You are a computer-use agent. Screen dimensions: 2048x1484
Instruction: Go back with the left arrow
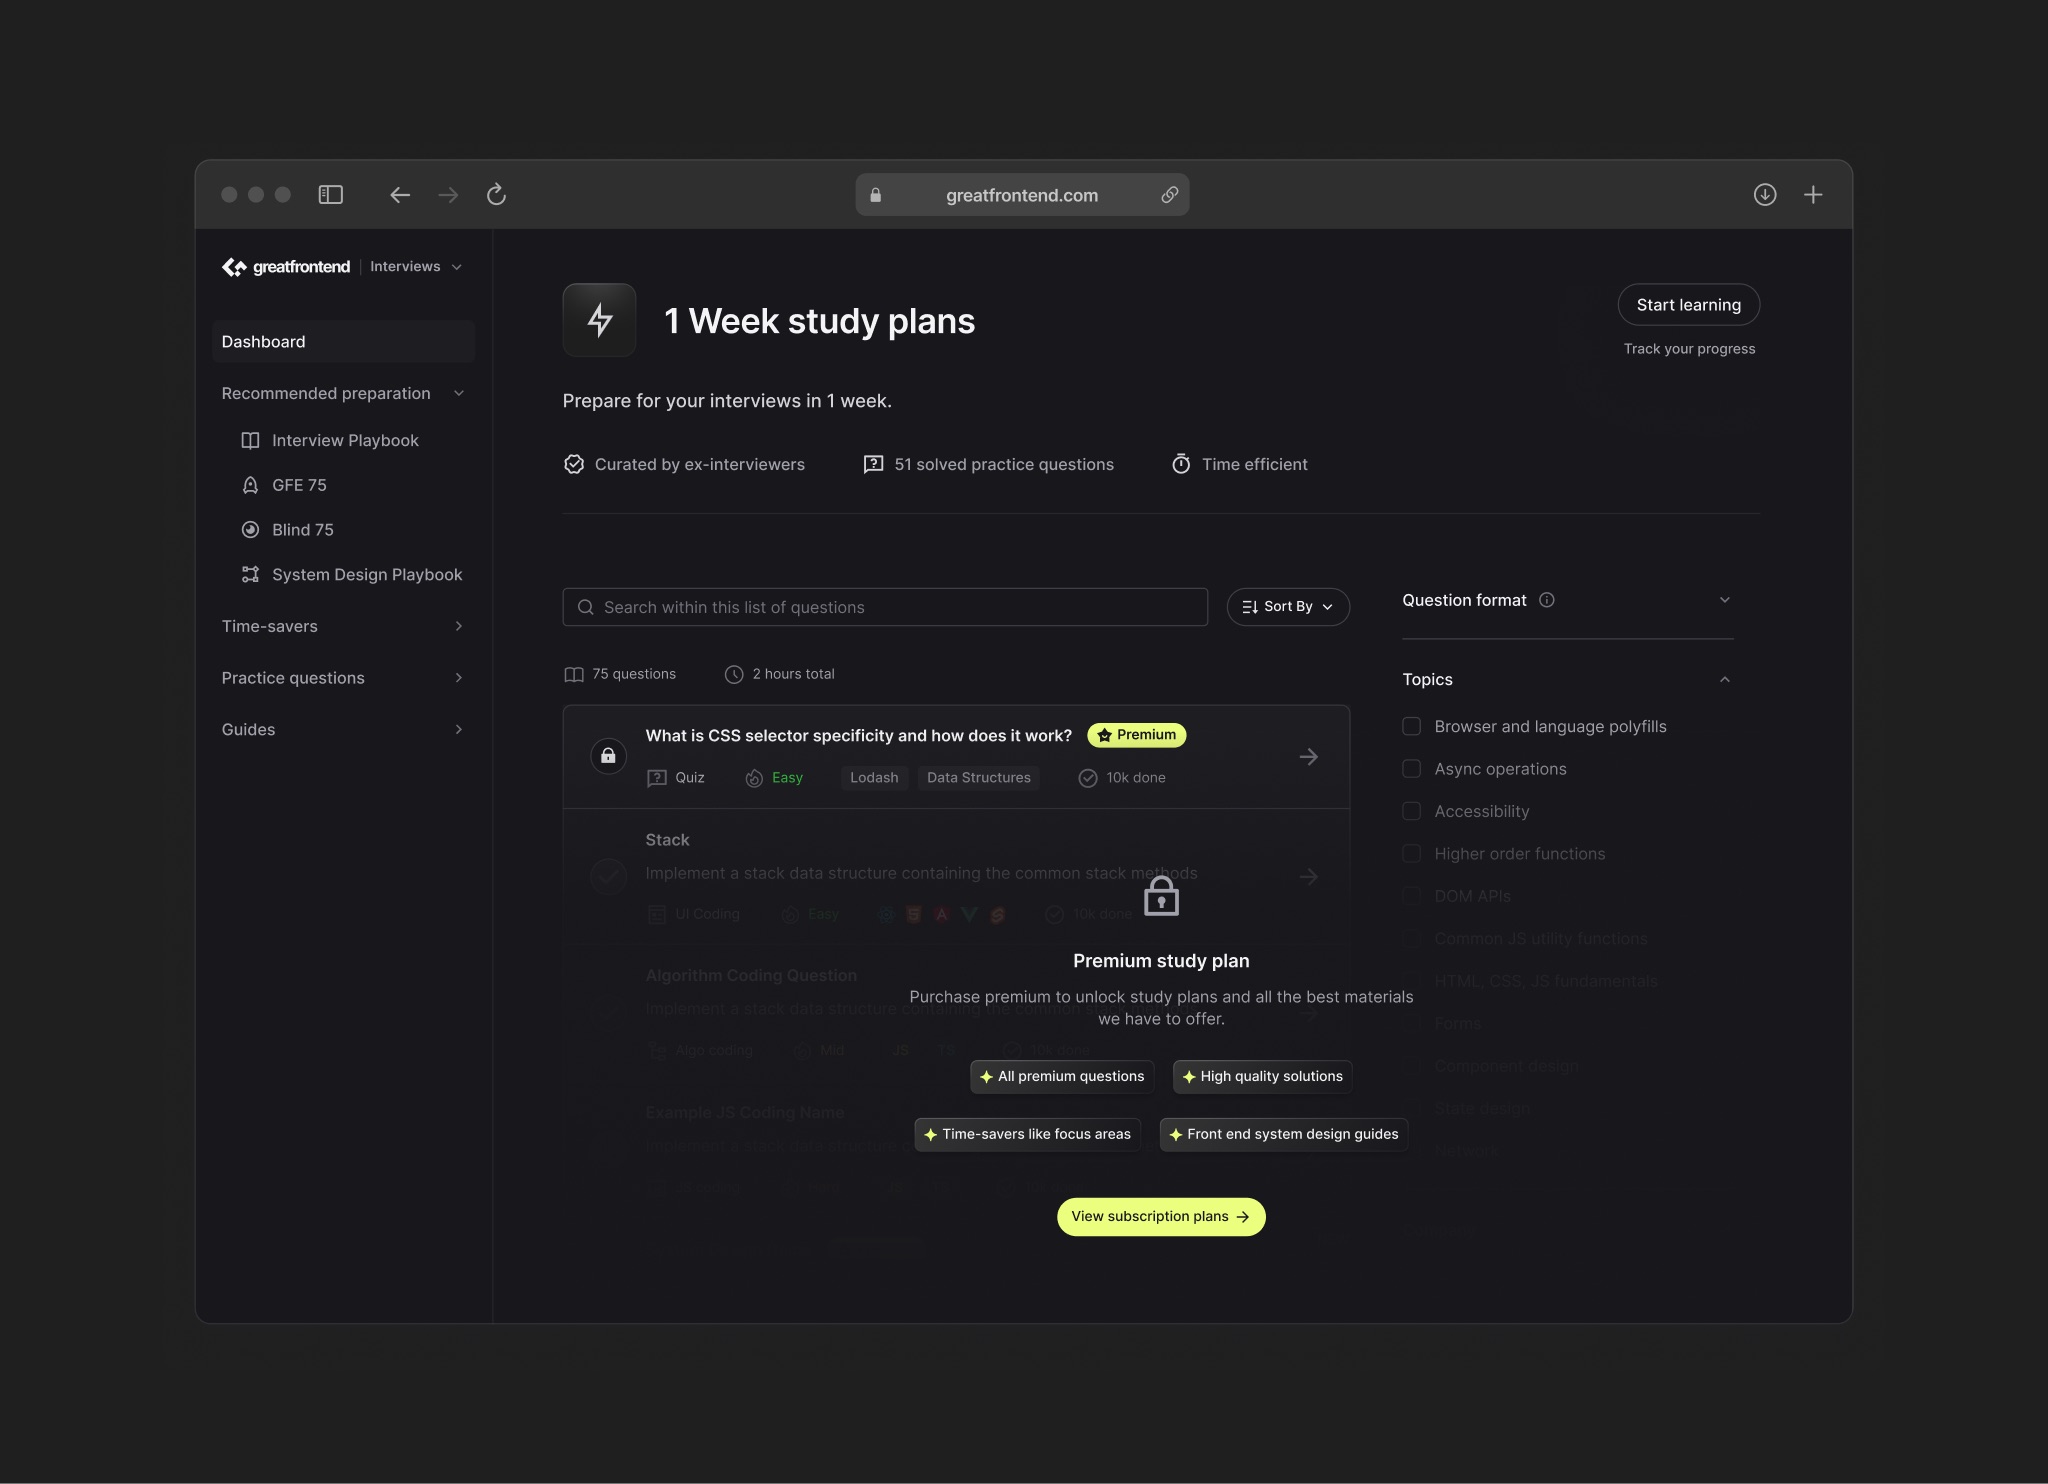[400, 195]
